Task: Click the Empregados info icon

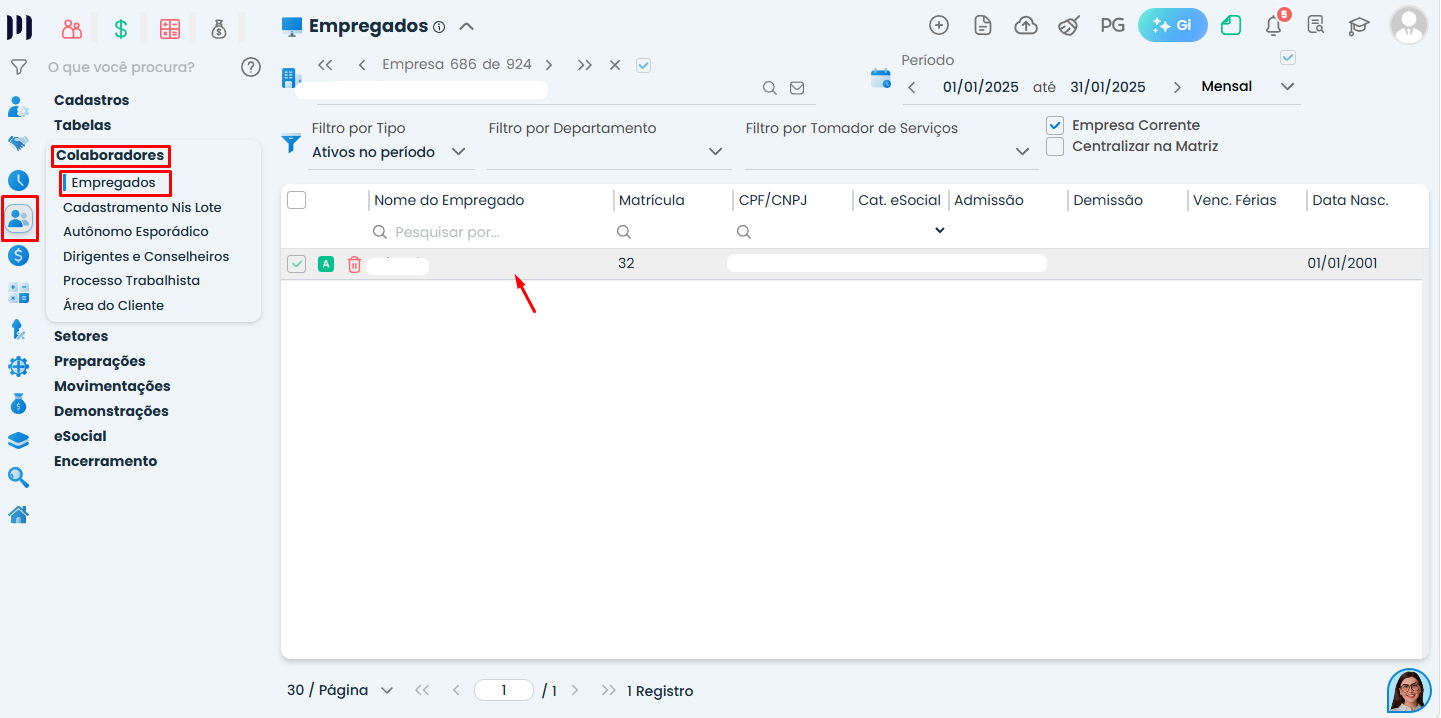Action: (439, 27)
